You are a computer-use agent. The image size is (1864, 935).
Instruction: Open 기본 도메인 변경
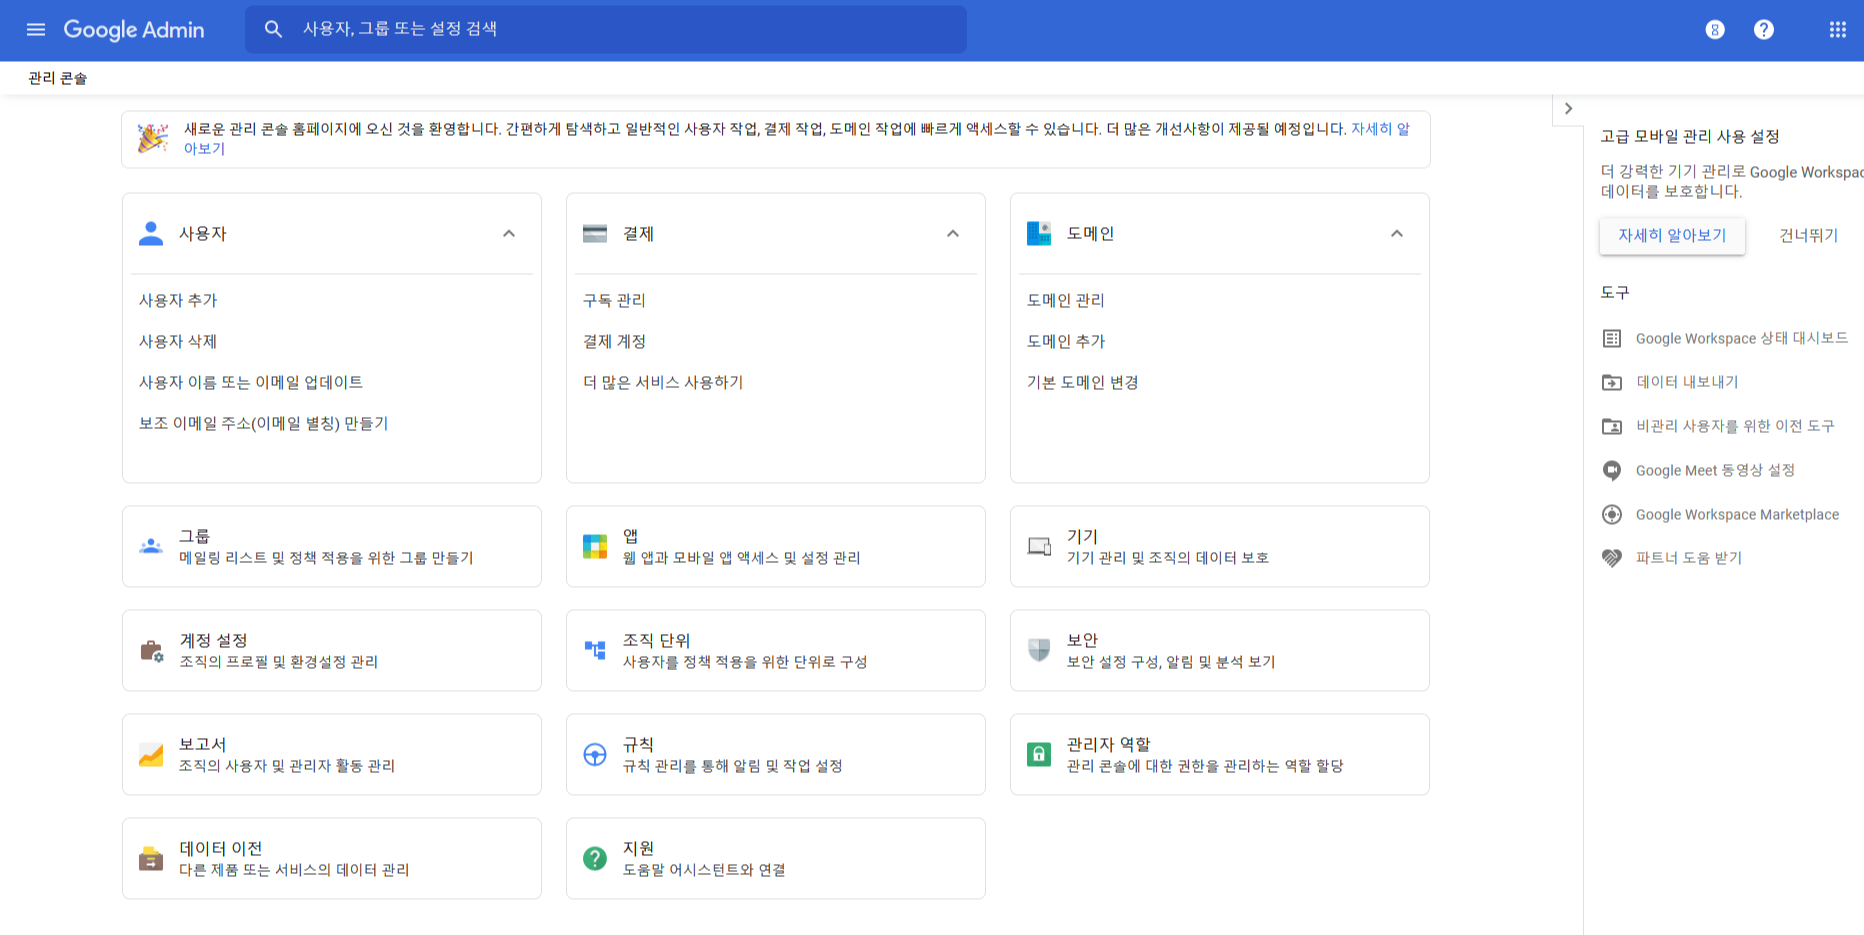pyautogui.click(x=1083, y=382)
